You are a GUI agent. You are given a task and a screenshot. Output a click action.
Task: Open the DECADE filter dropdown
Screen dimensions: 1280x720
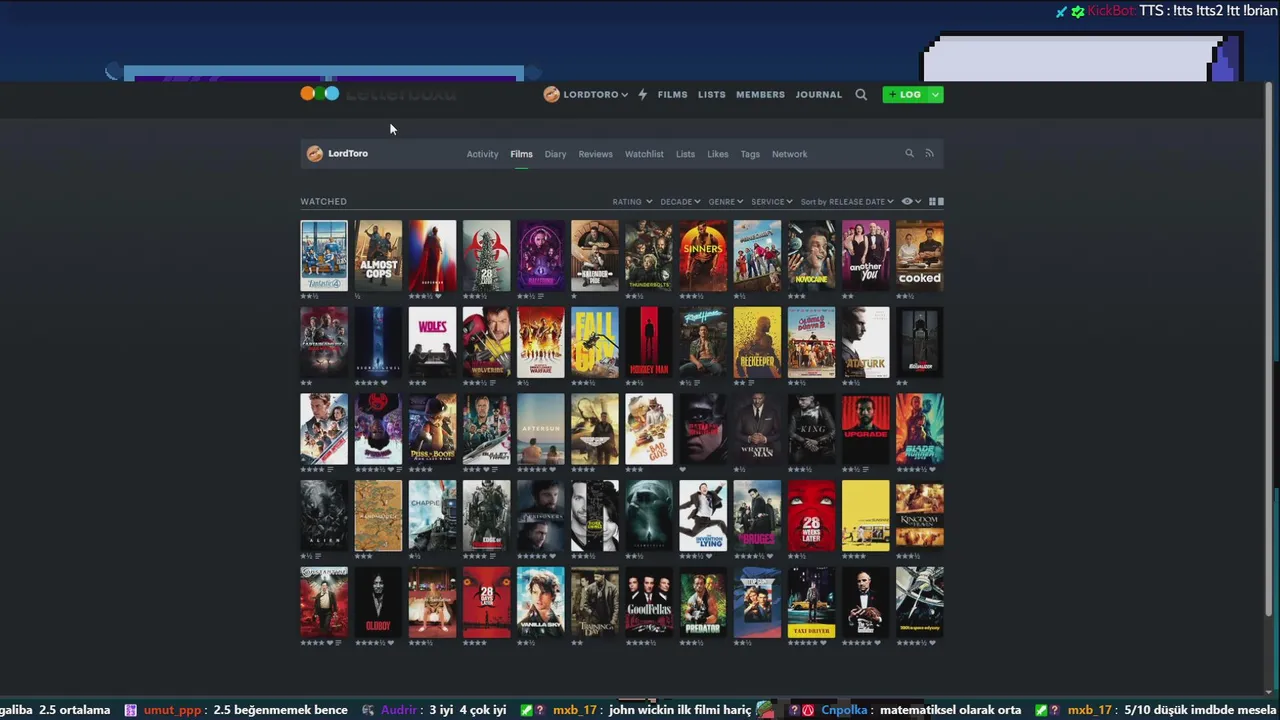coord(680,202)
